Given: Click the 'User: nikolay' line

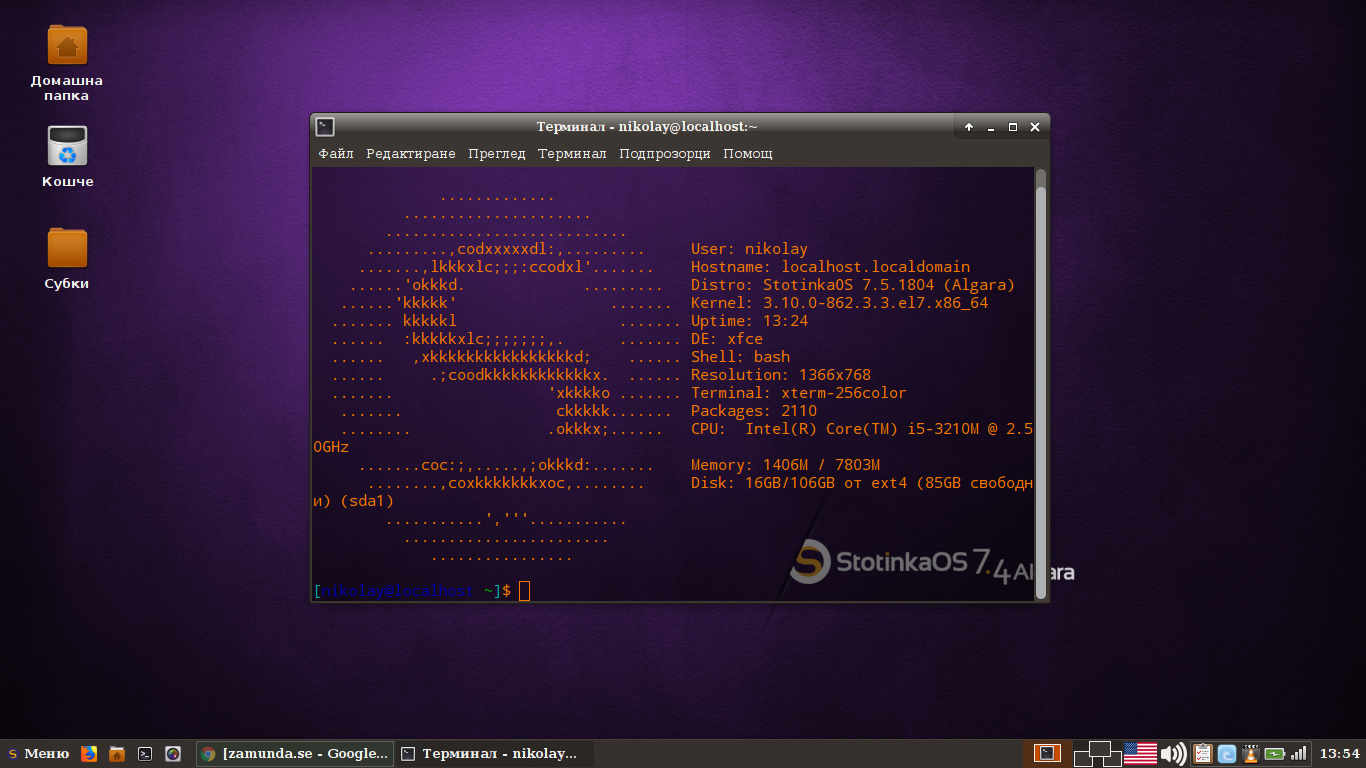Looking at the screenshot, I should pyautogui.click(x=749, y=249).
